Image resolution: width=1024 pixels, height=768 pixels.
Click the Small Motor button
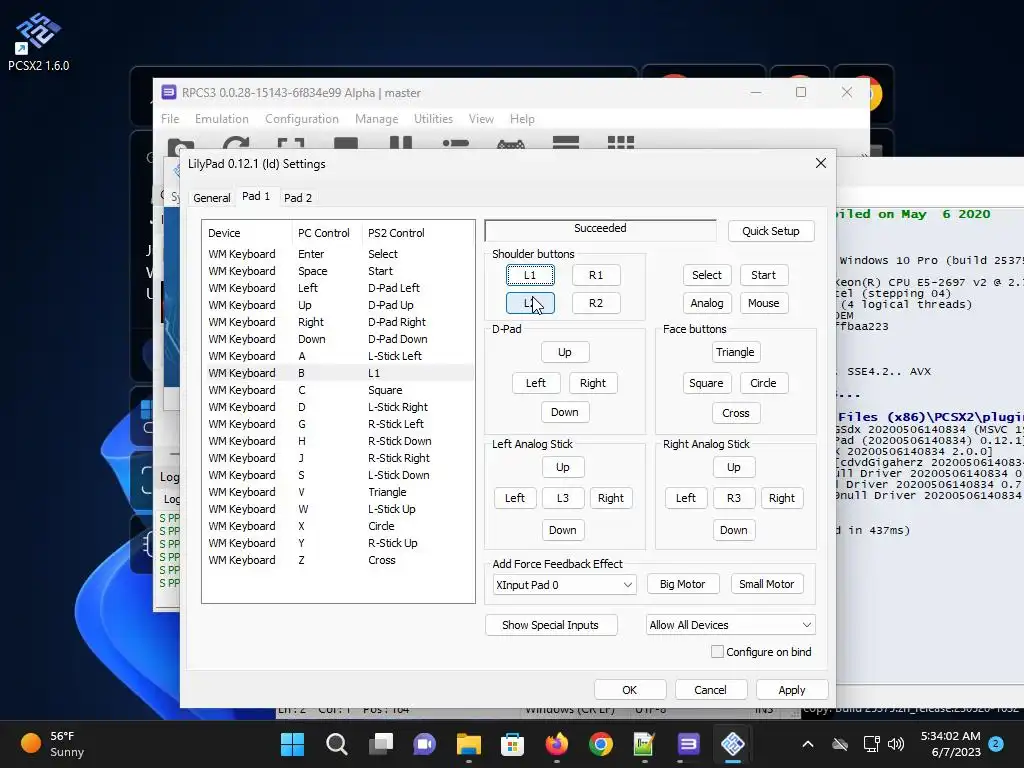(x=767, y=584)
